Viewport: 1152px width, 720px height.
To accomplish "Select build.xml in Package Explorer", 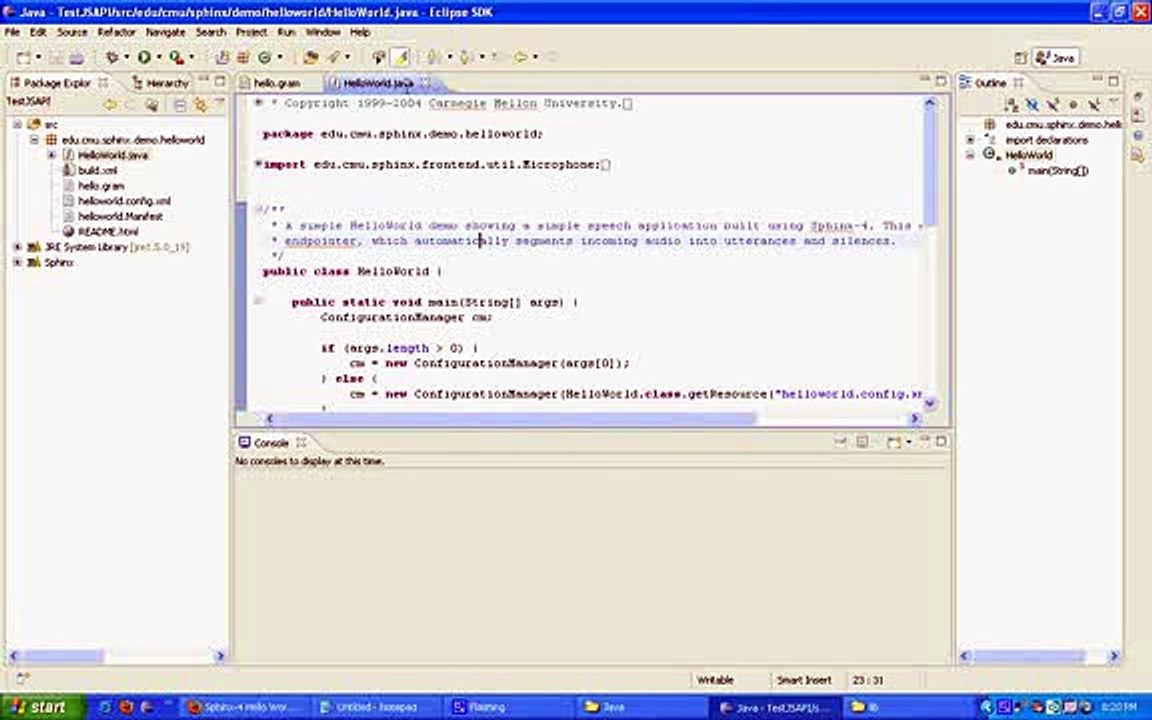I will coord(97,170).
